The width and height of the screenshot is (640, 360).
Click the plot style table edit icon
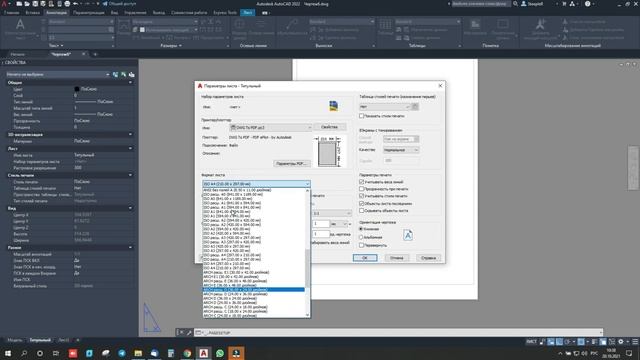415,107
